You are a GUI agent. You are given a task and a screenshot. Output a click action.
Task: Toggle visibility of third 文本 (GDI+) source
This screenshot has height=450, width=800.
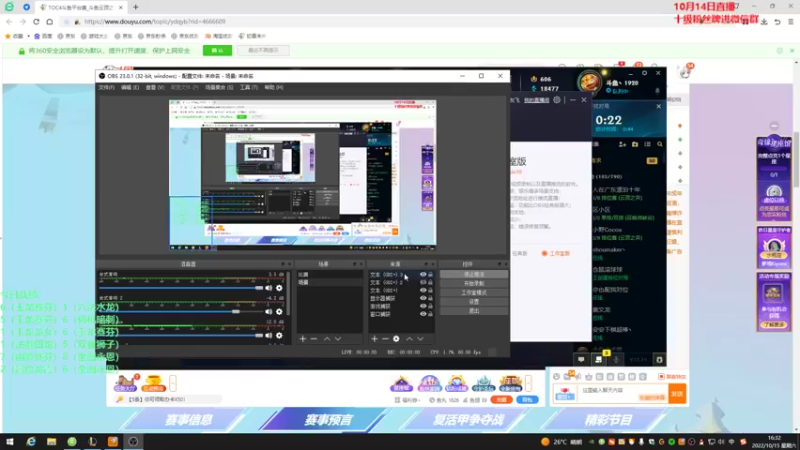(422, 290)
